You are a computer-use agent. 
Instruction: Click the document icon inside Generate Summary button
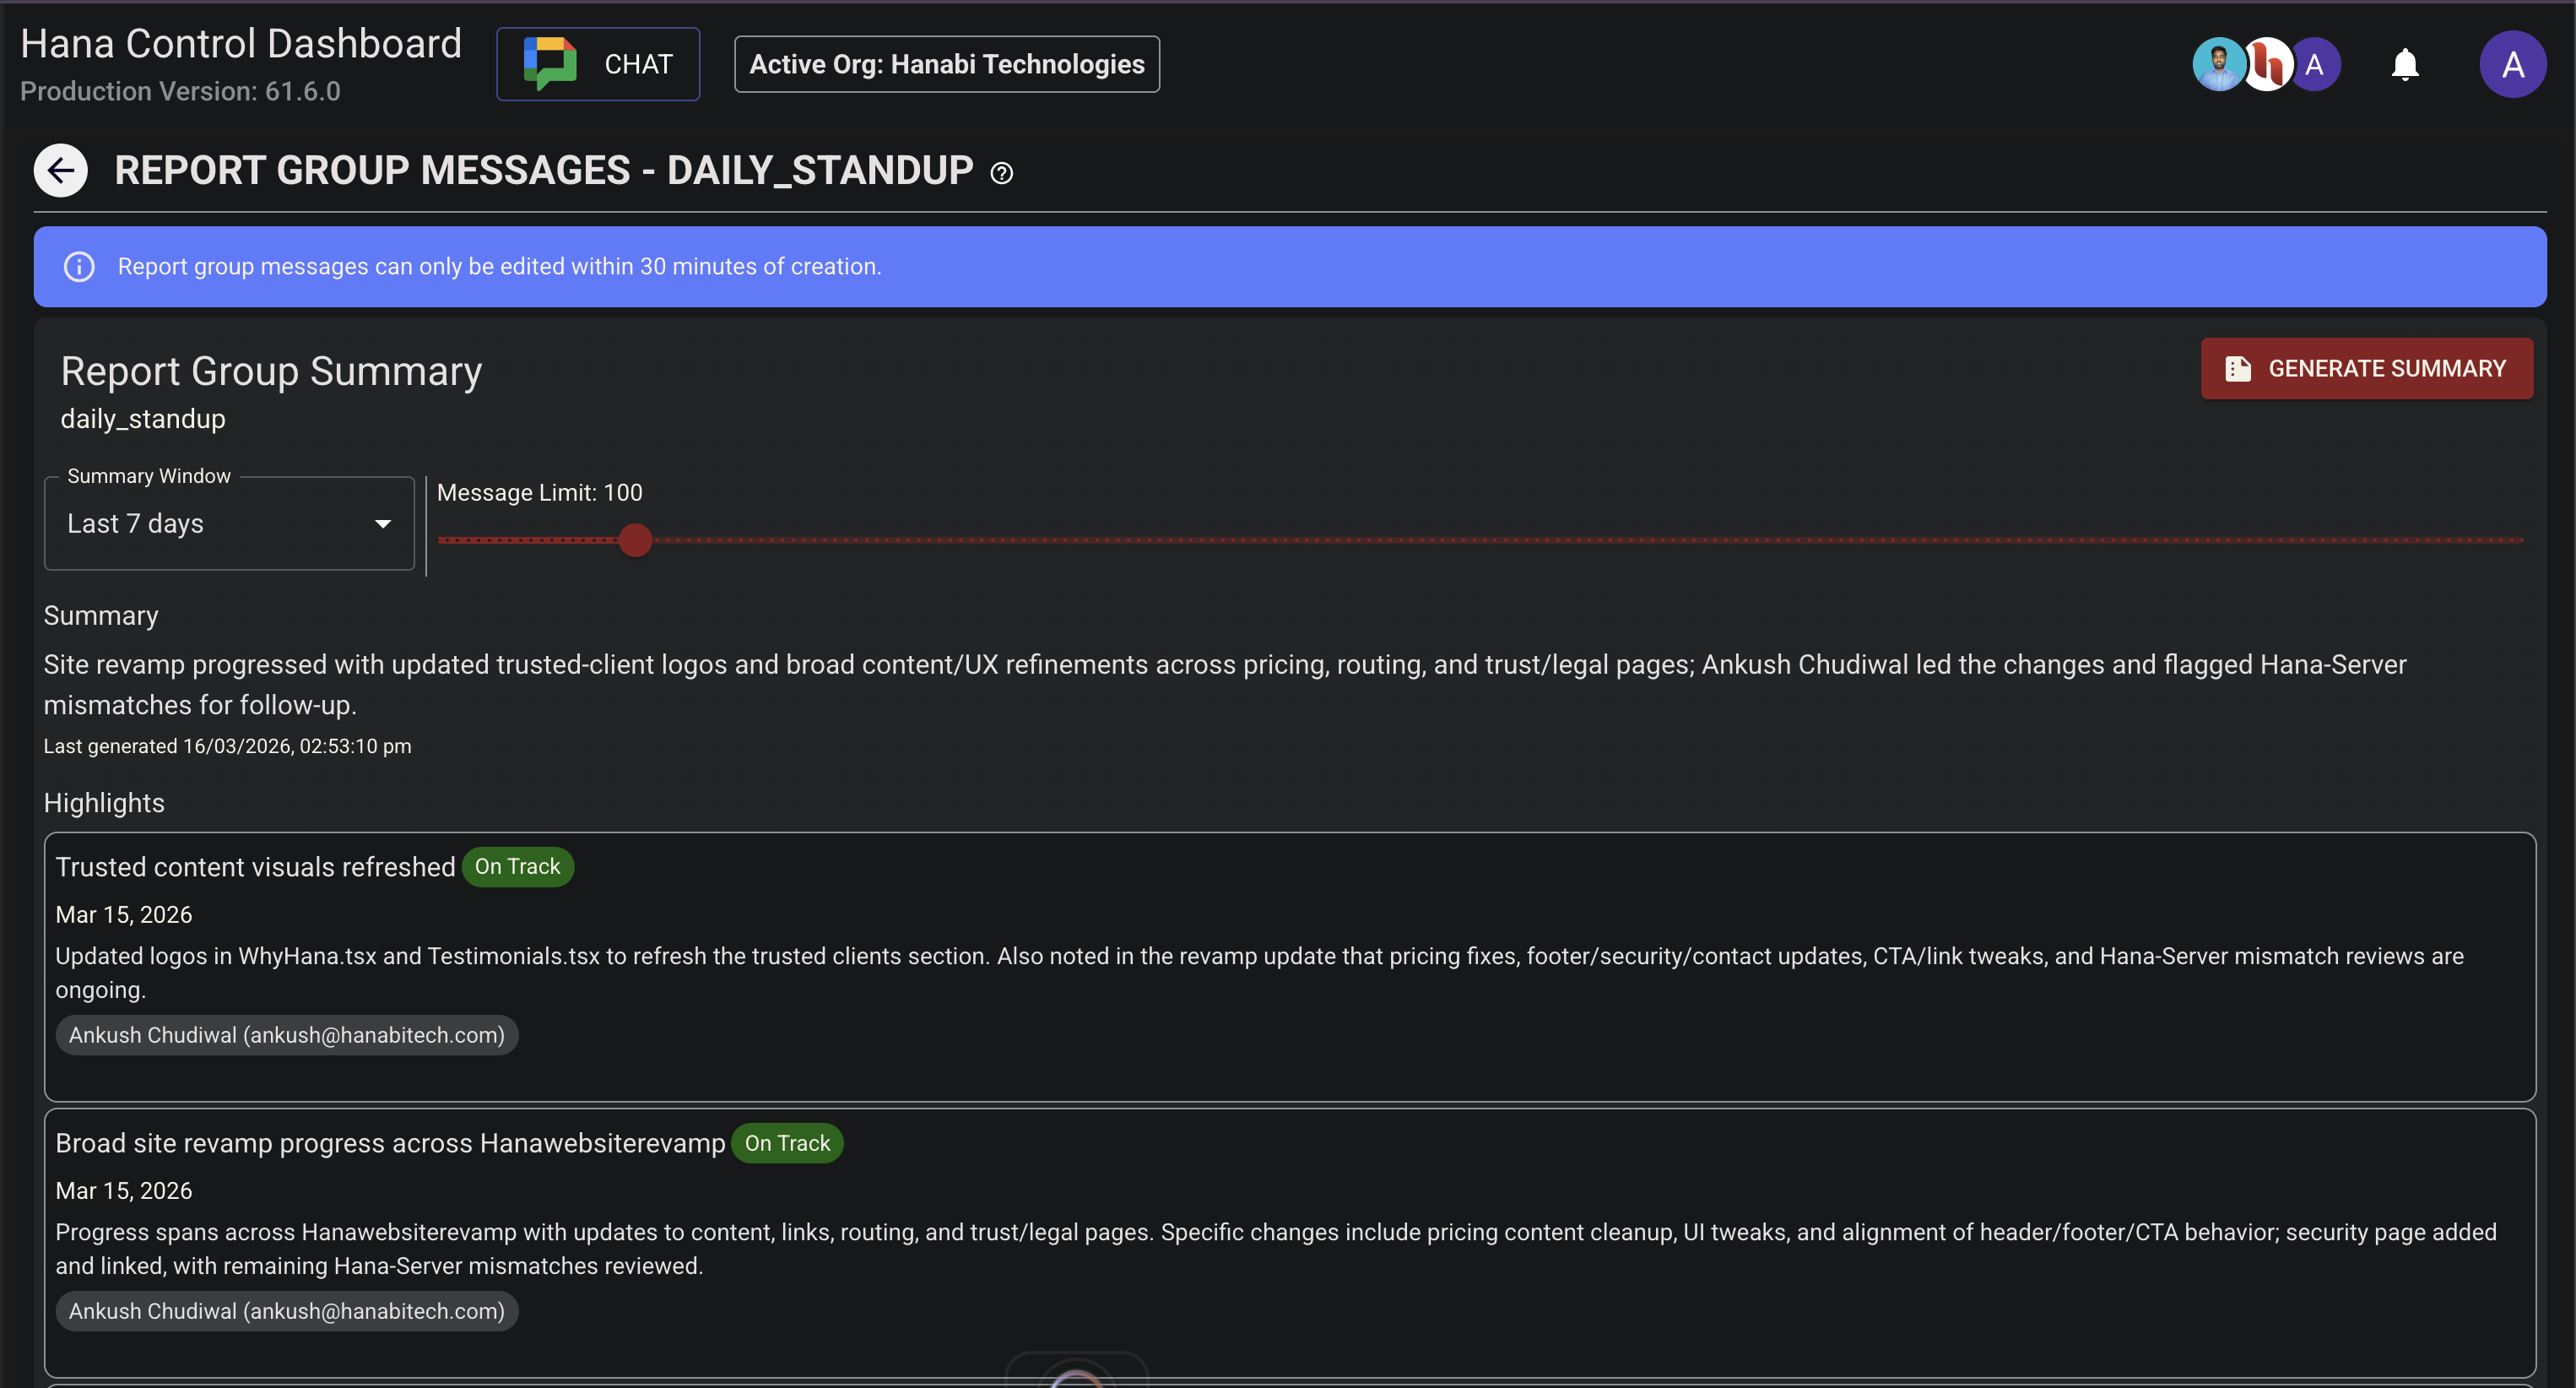coord(2237,368)
